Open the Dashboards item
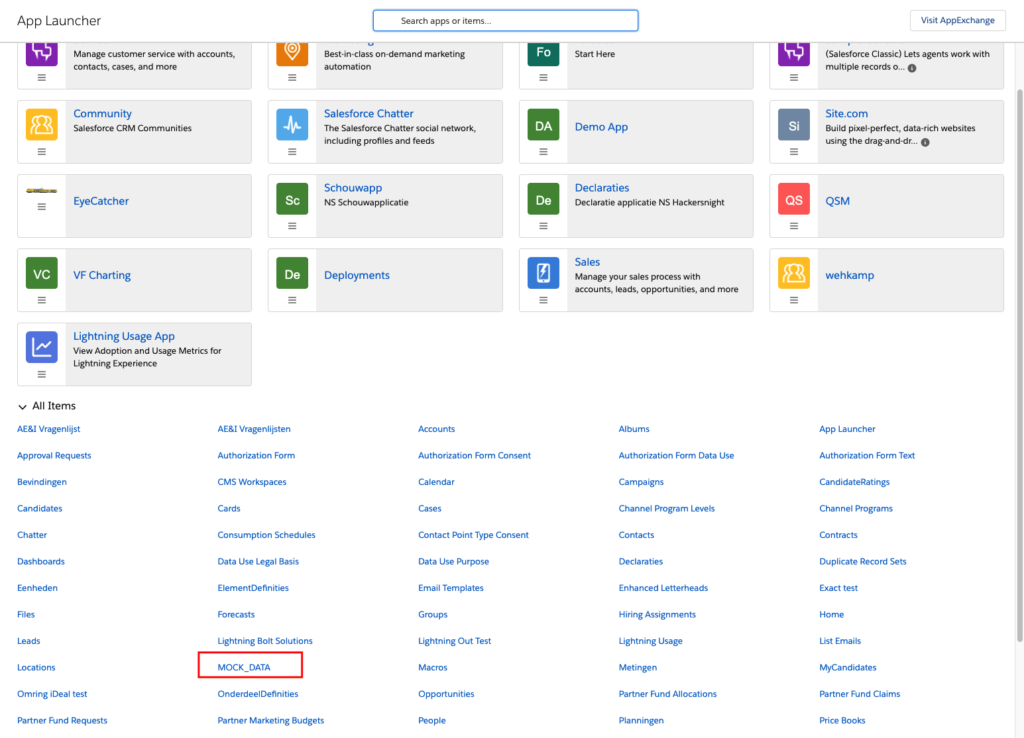1024x738 pixels. coord(41,562)
